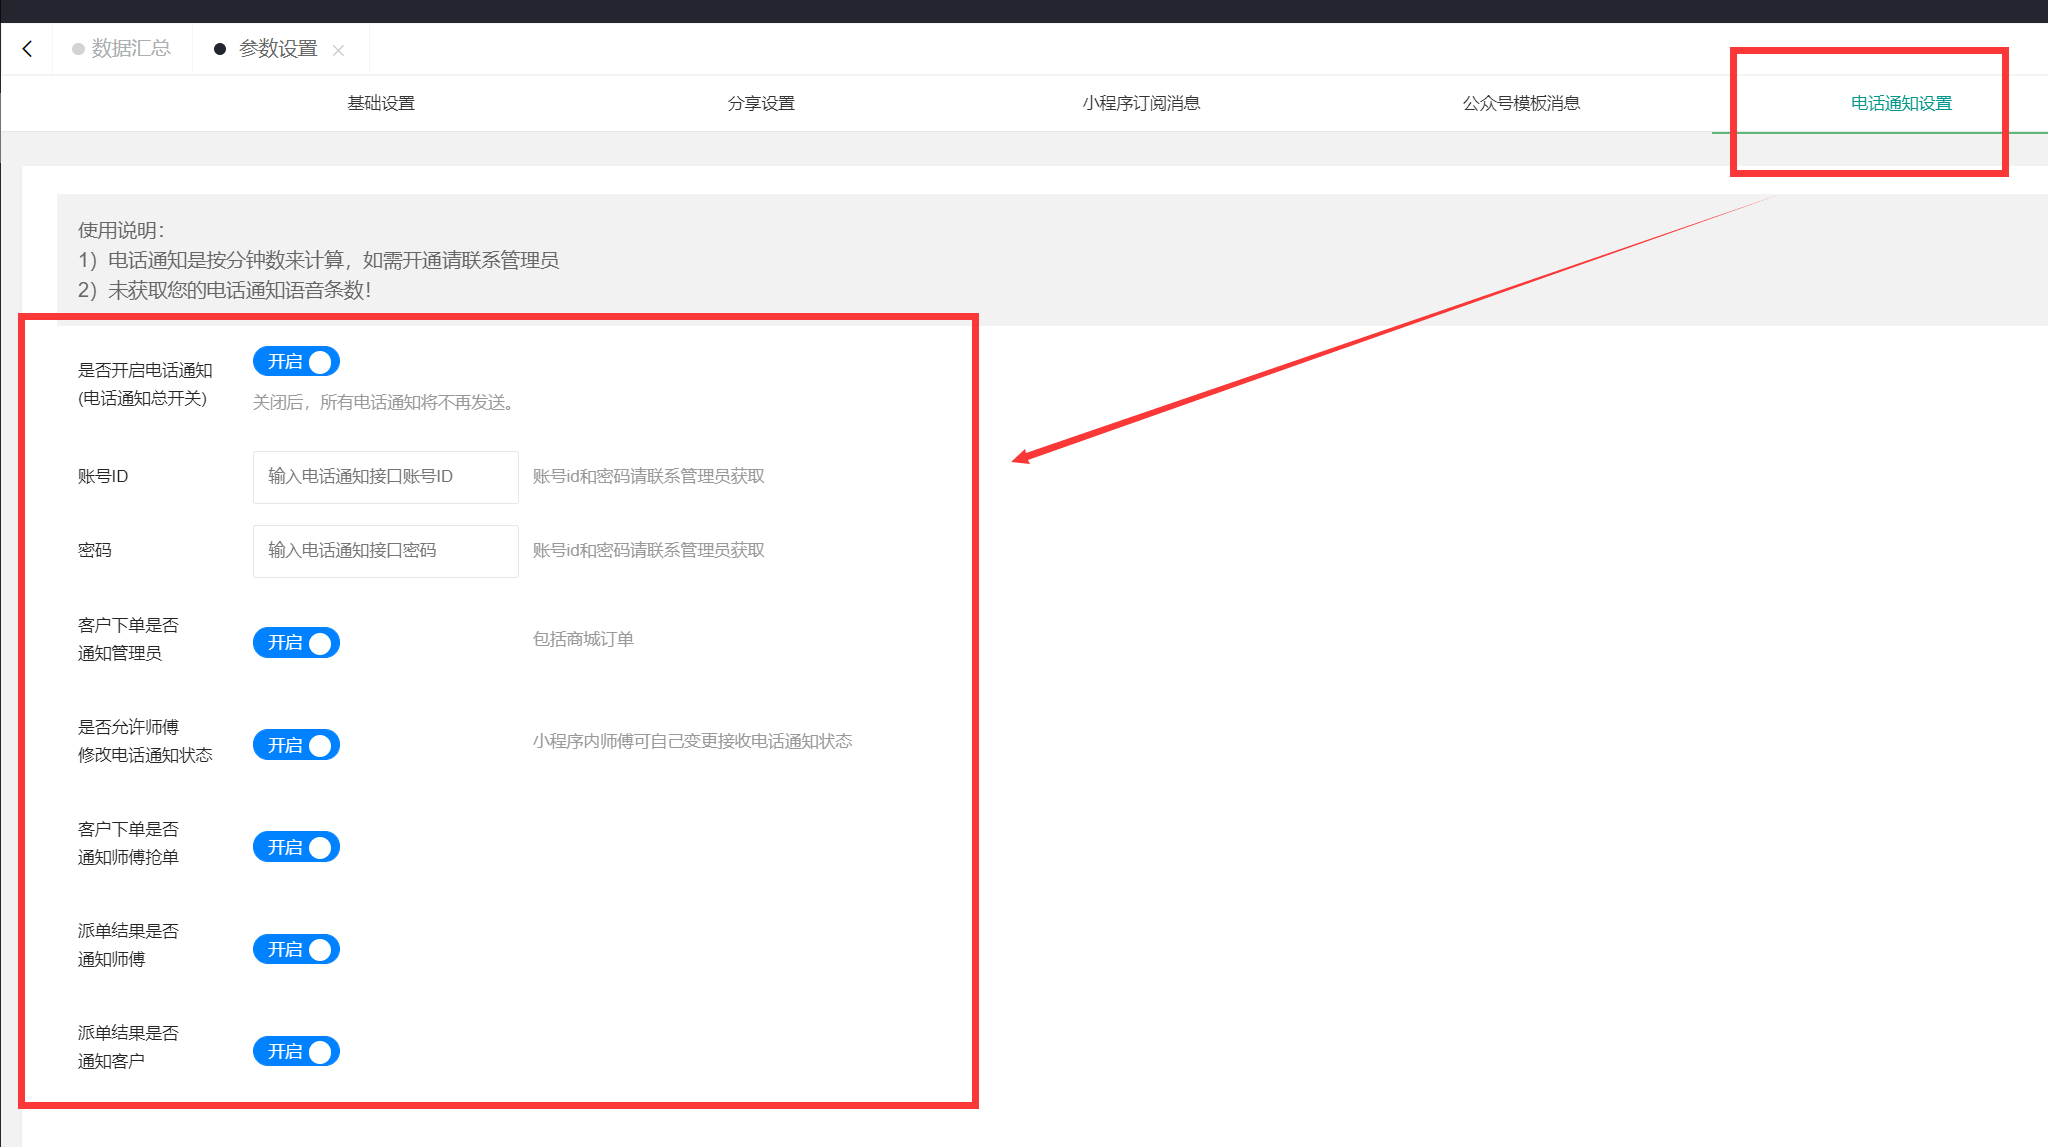The width and height of the screenshot is (2048, 1147).
Task: Click the 账号ID input field
Action: [x=385, y=476]
